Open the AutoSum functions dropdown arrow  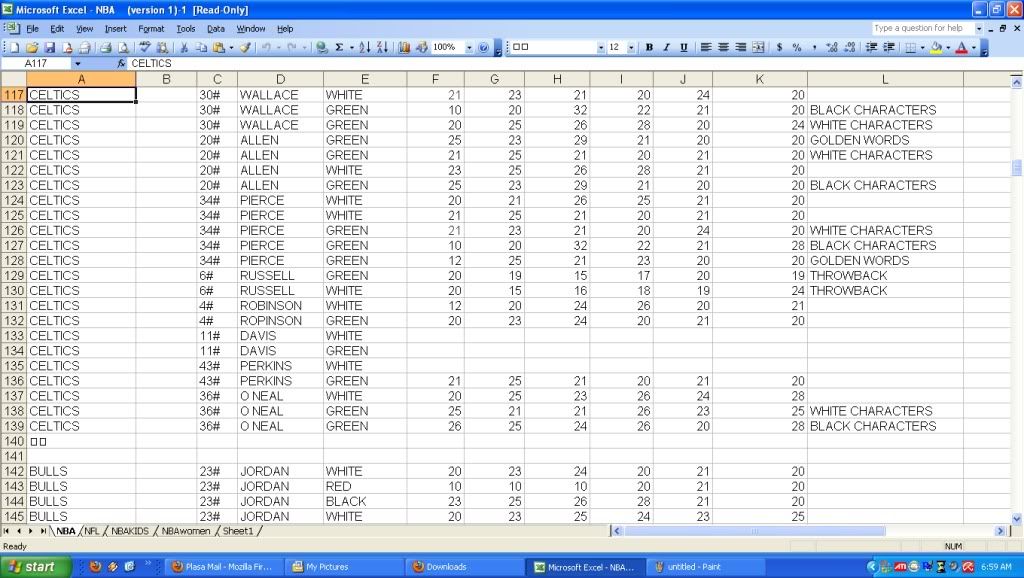pos(351,47)
